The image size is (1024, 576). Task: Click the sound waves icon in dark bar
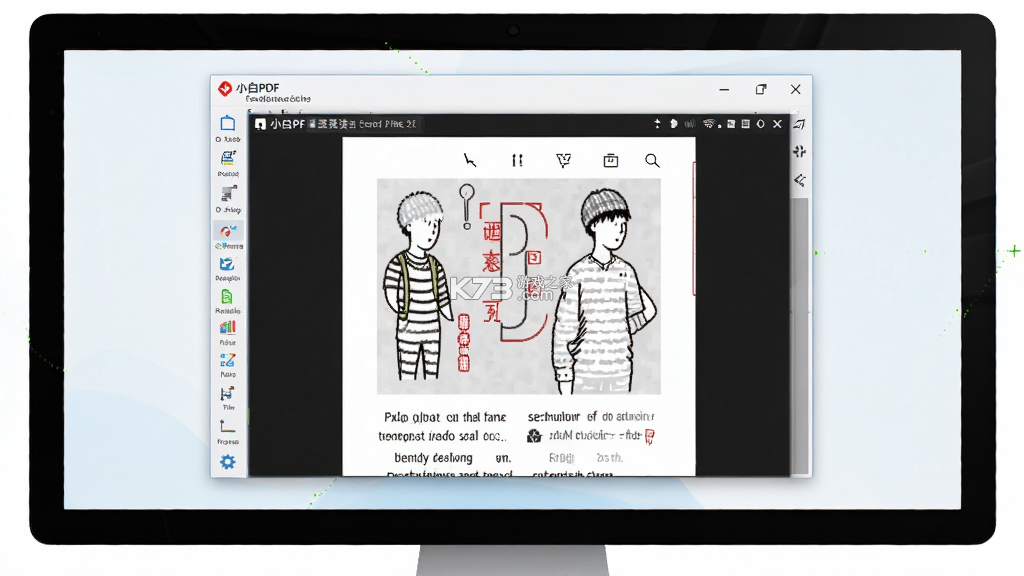[689, 124]
